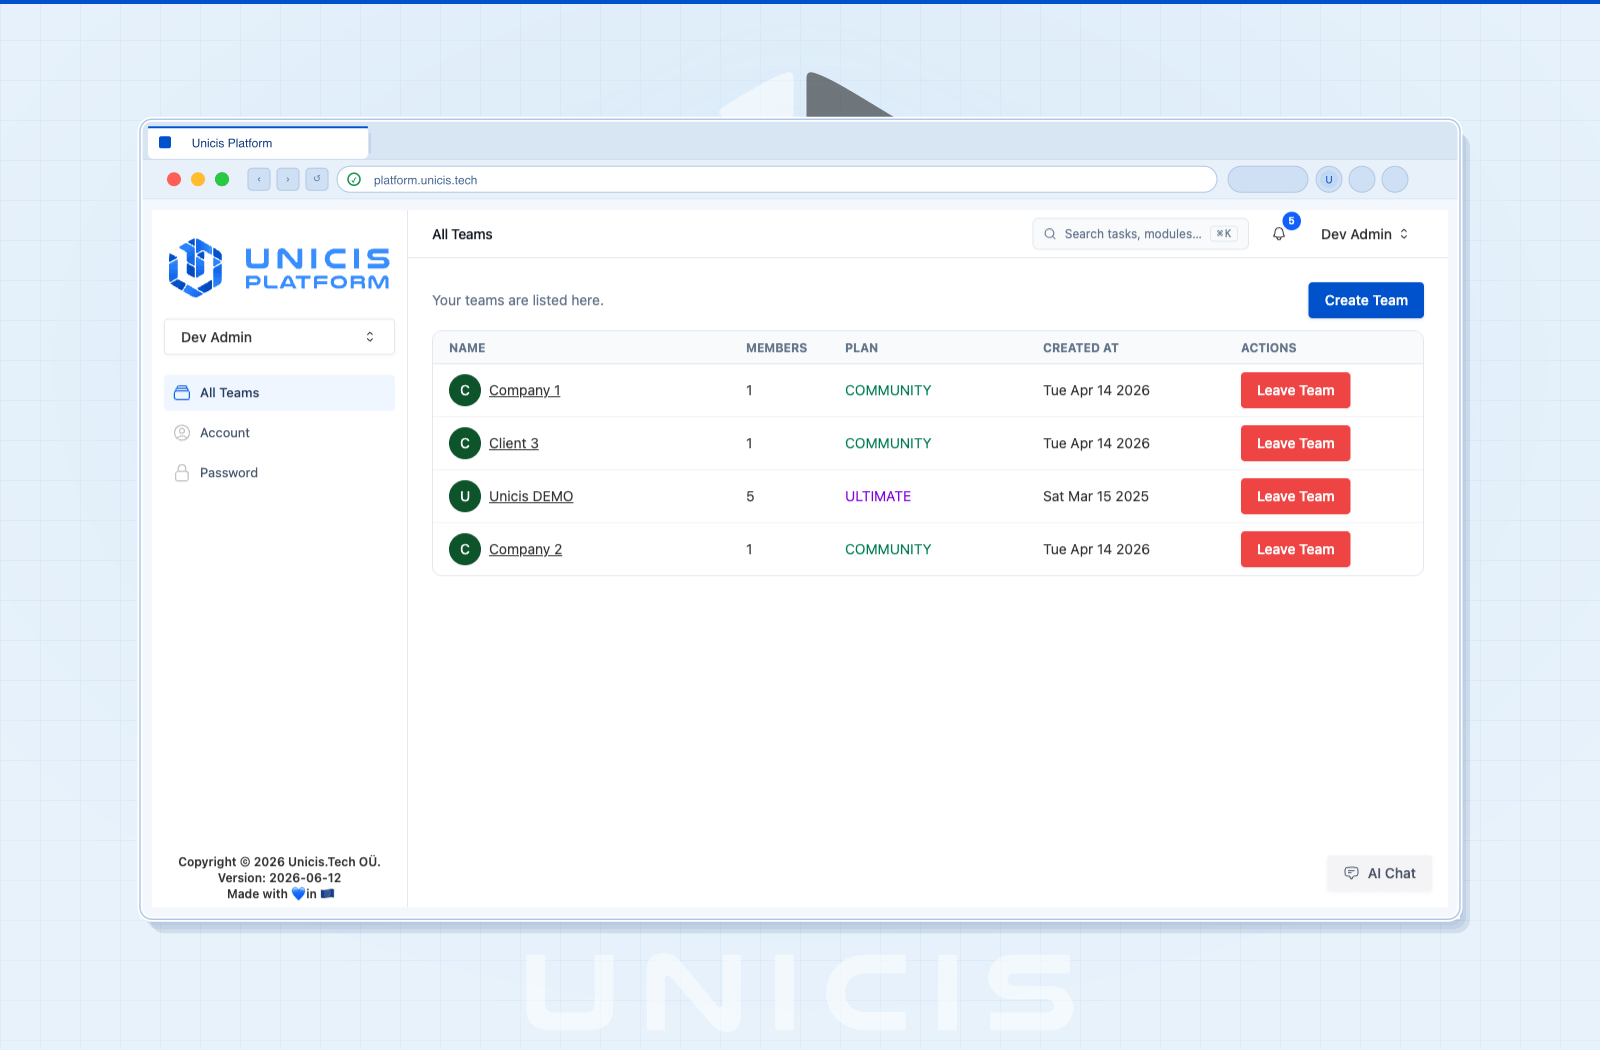
Task: Click the Version: 2026-06-12 footer text
Action: [280, 878]
